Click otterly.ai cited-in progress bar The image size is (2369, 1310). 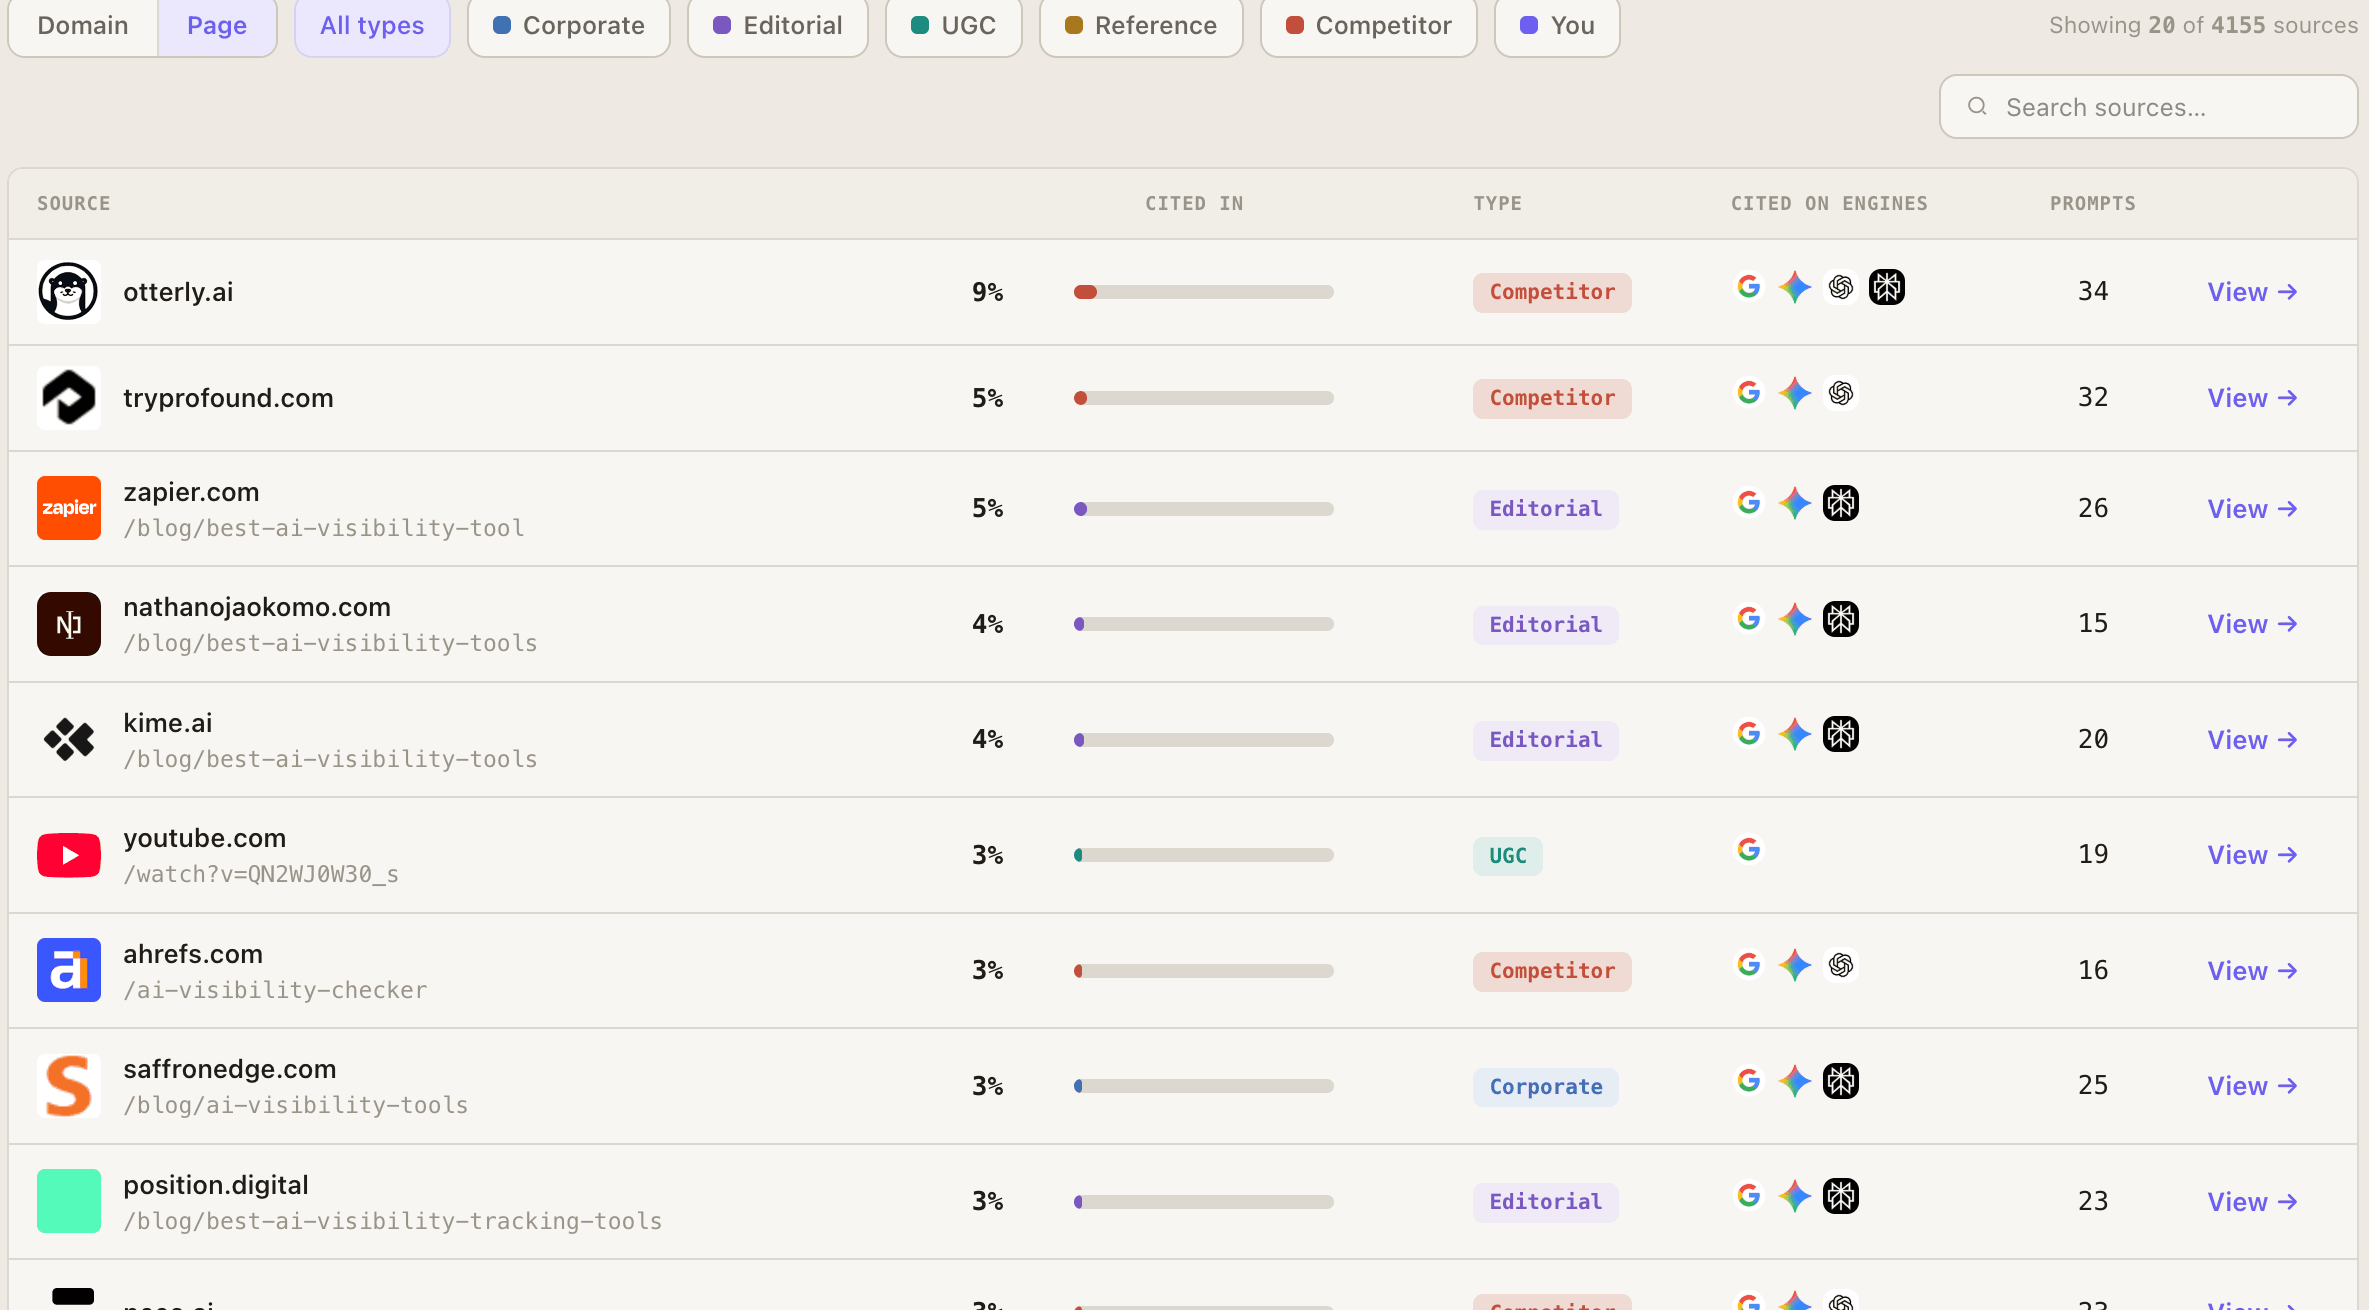[x=1203, y=292]
